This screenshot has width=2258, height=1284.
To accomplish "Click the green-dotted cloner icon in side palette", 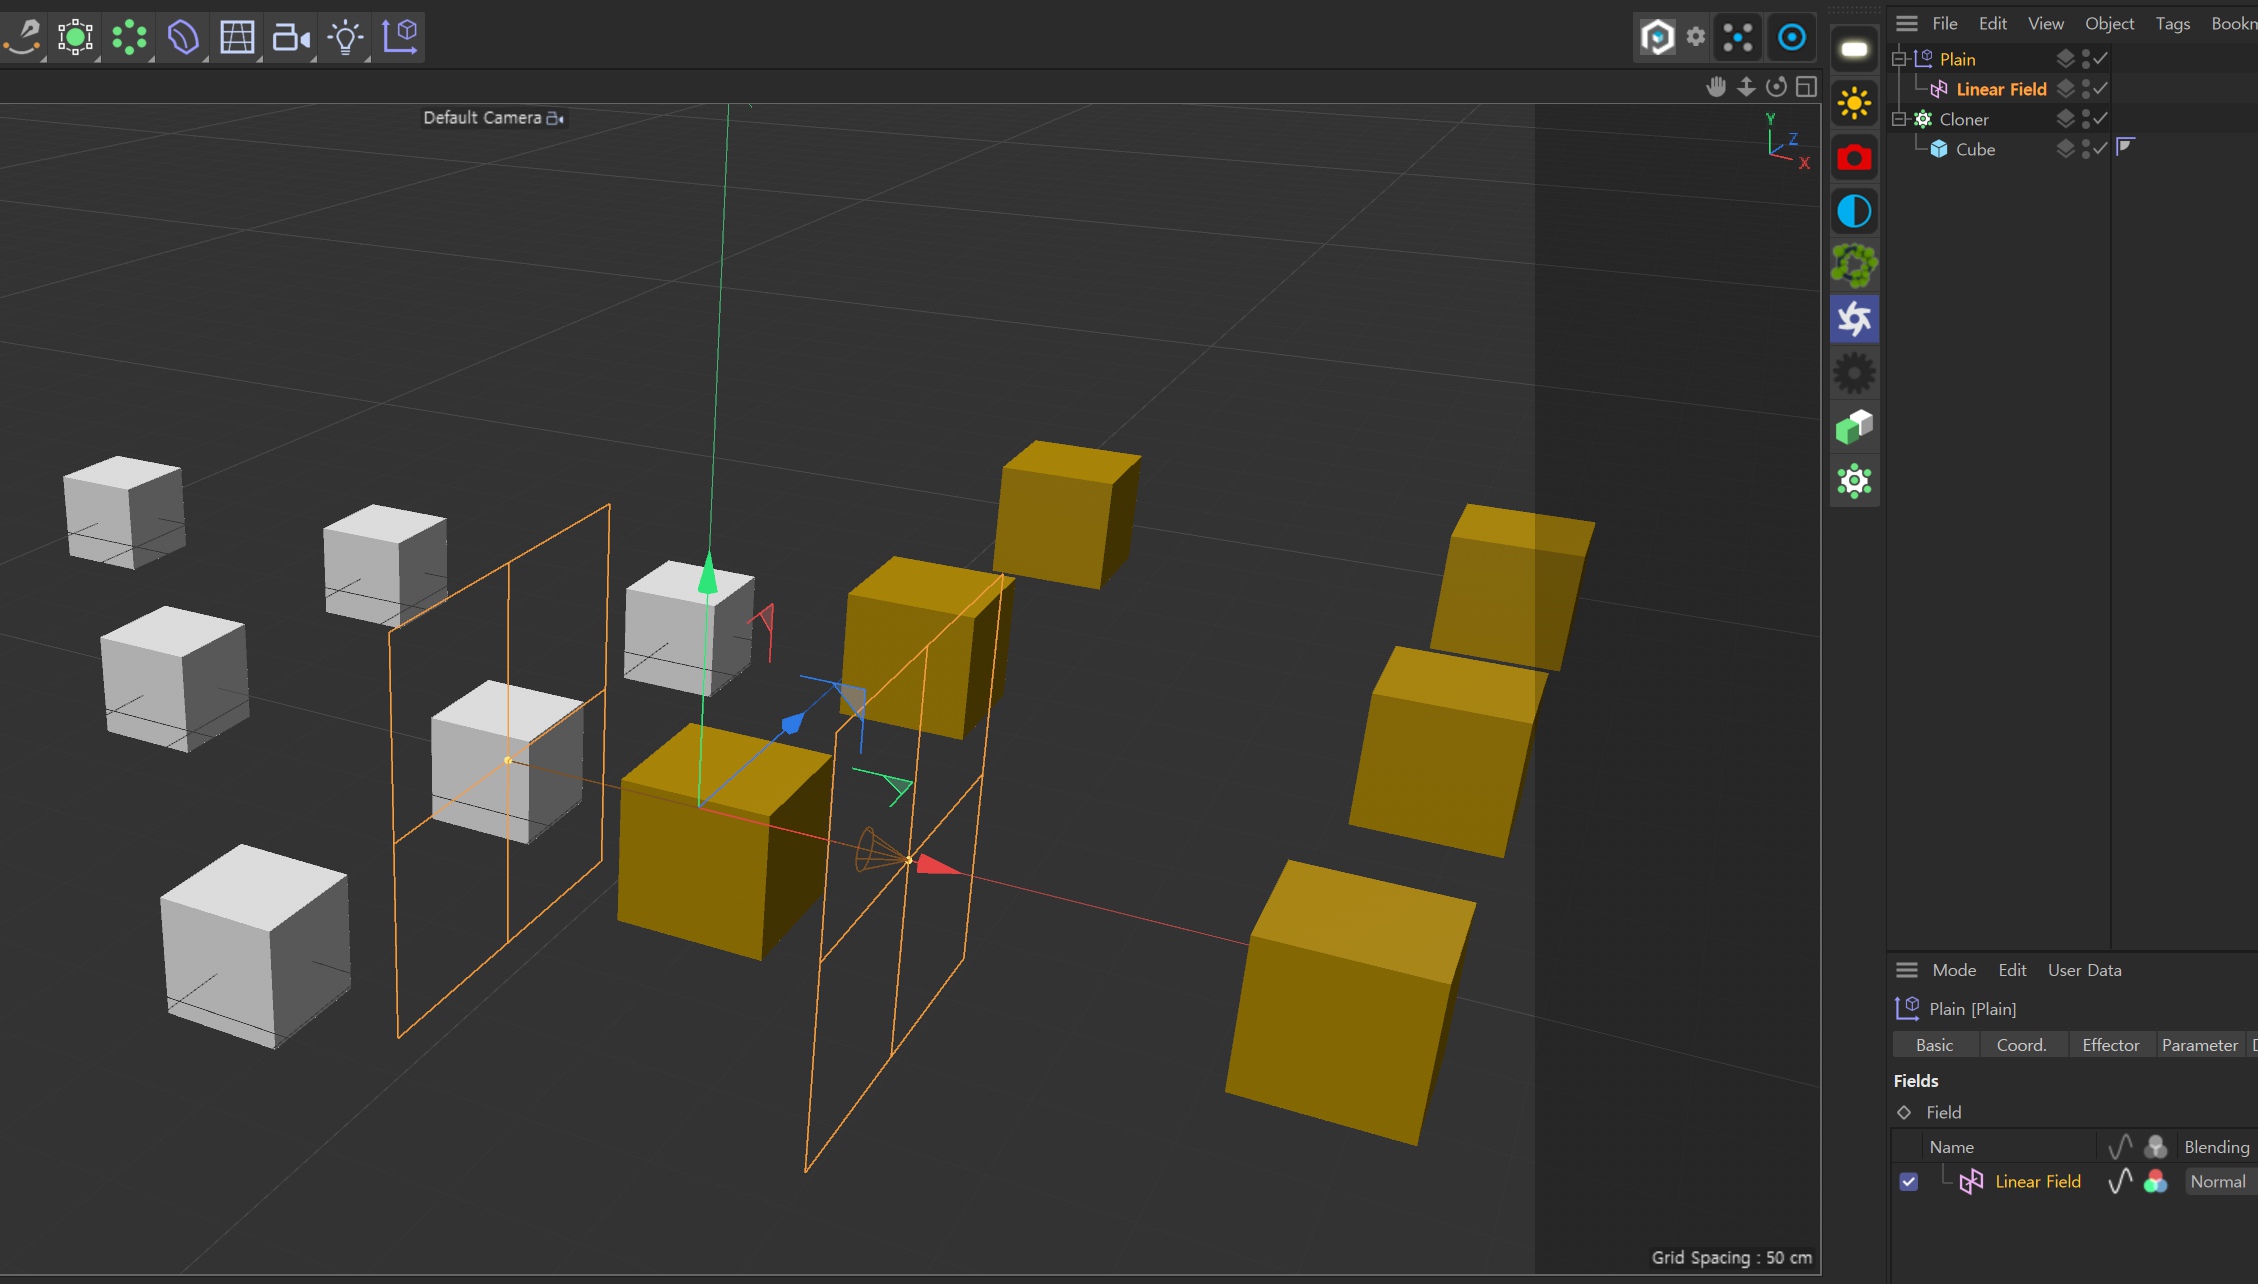I will point(1854,481).
